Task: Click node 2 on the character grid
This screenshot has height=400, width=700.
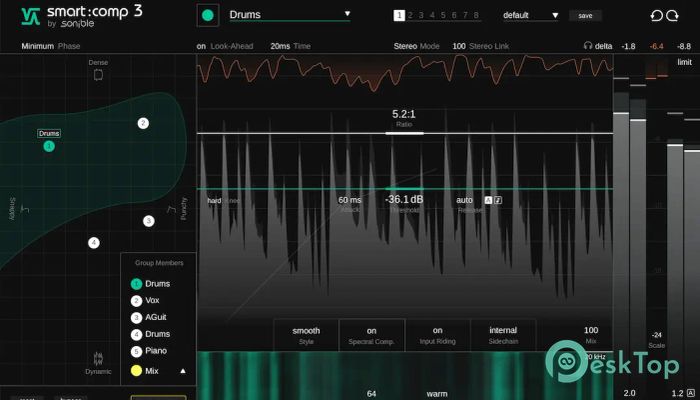Action: click(143, 123)
